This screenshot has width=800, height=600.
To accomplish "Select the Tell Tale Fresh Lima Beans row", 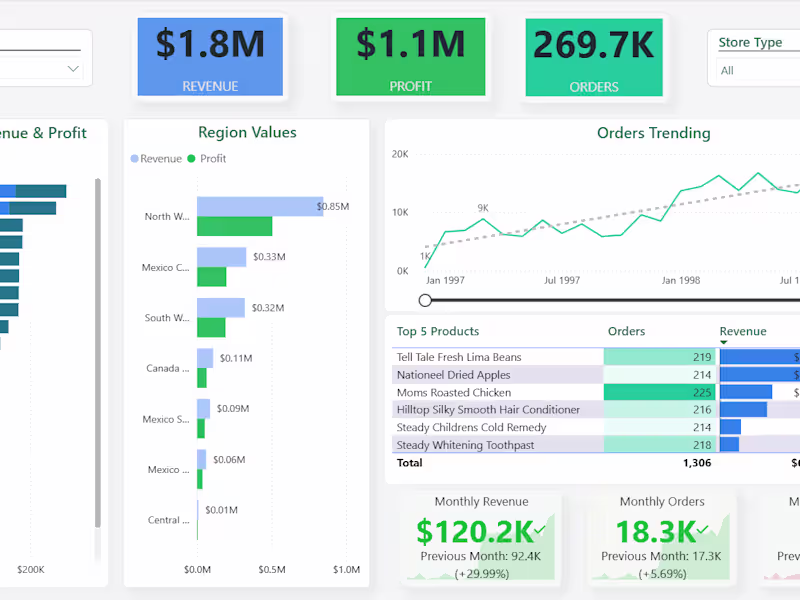I will [596, 357].
